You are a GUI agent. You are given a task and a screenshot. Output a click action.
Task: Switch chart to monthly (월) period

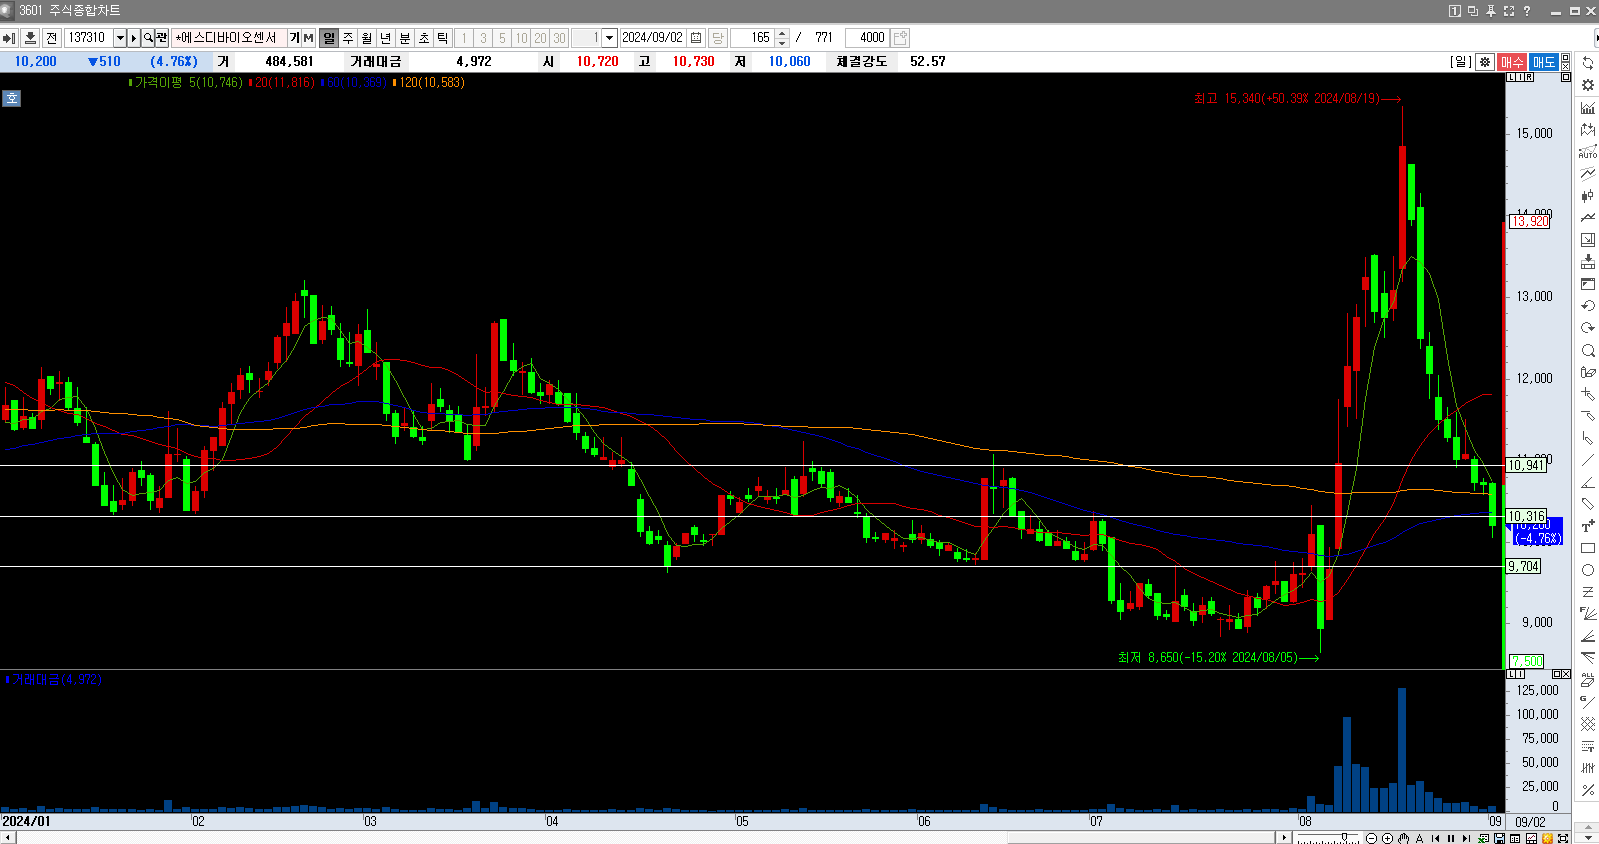367,38
